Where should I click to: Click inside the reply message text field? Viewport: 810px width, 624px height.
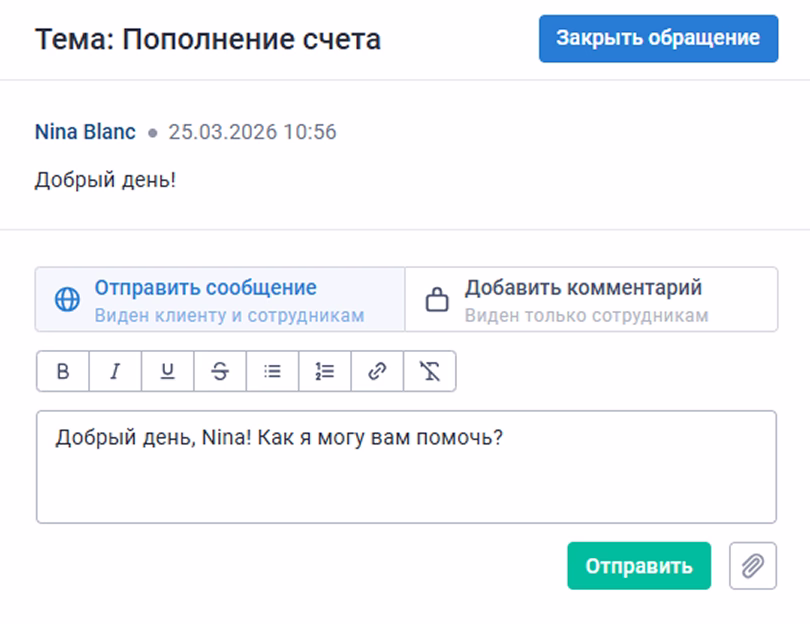point(406,480)
